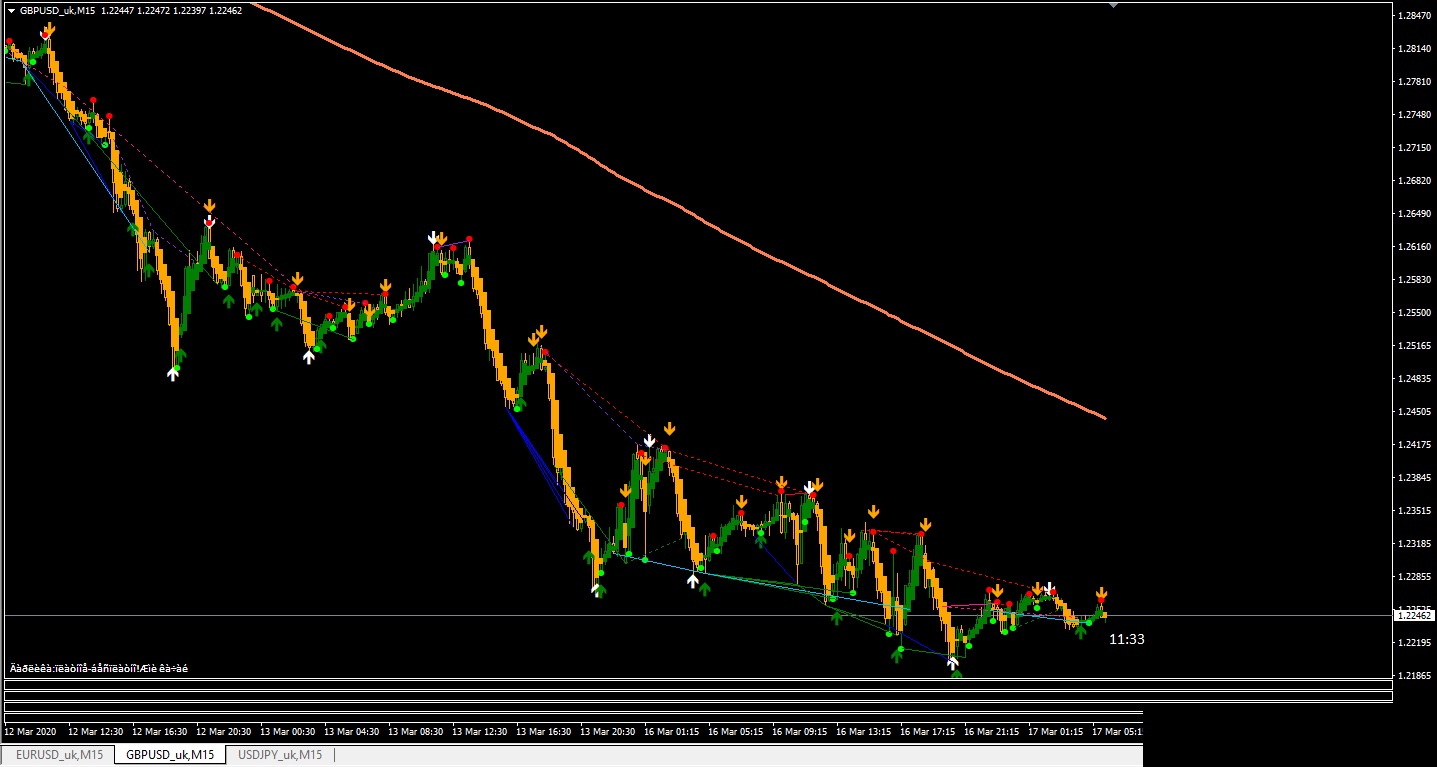Click price scale value 1.21865
The width and height of the screenshot is (1437, 767).
coord(1414,676)
